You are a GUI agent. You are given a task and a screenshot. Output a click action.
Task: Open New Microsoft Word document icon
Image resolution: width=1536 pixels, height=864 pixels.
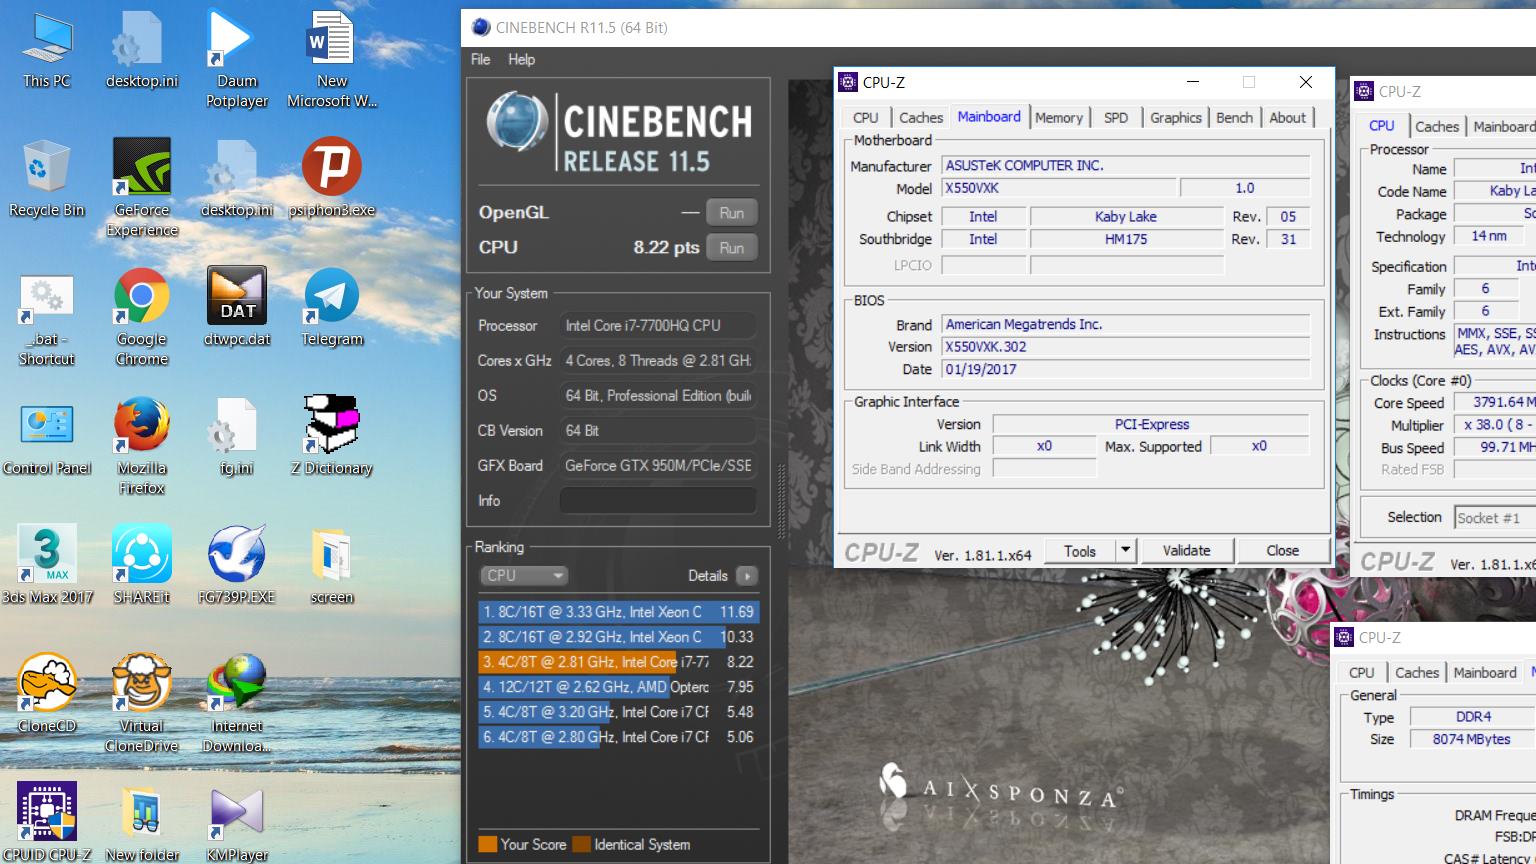[x=332, y=59]
